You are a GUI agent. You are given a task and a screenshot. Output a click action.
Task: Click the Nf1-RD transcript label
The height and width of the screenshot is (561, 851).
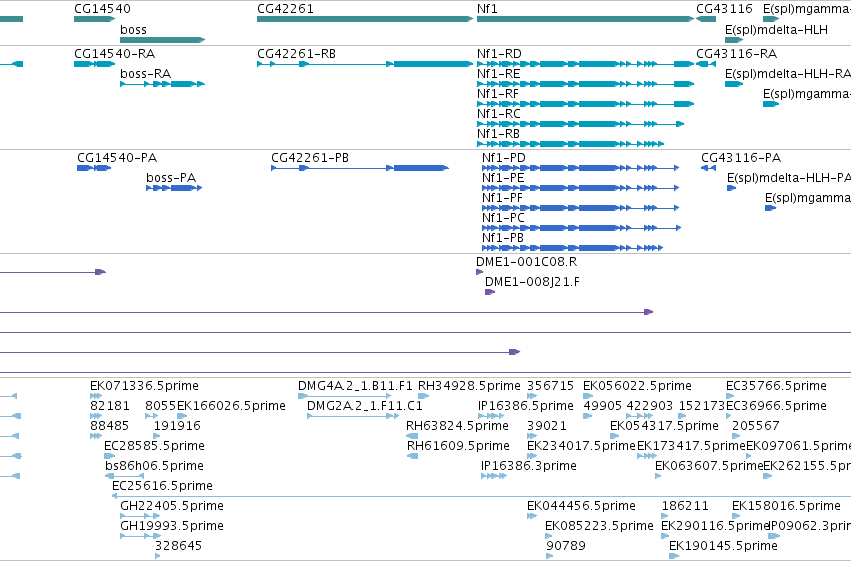[x=499, y=54]
